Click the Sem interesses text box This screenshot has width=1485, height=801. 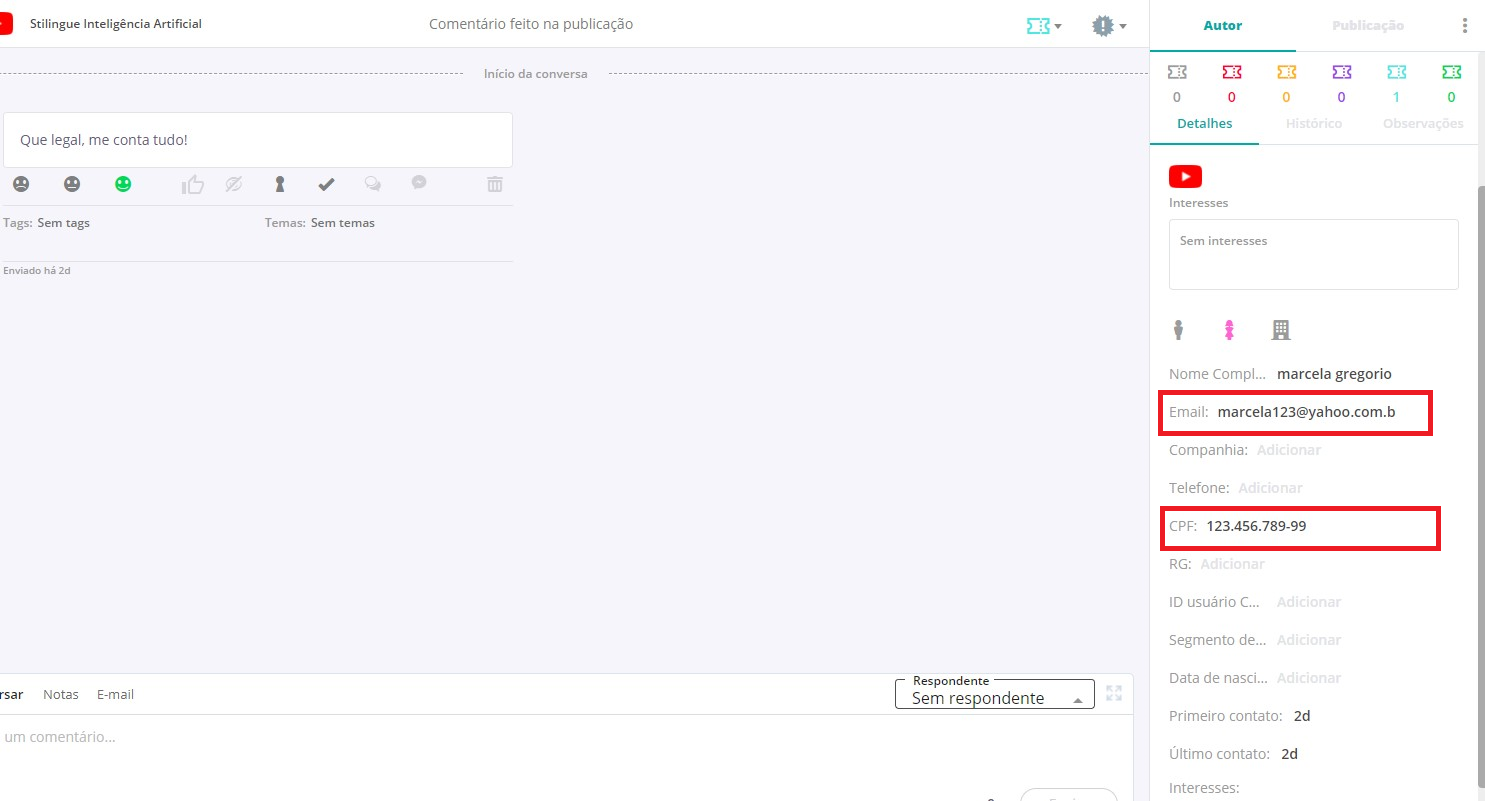coord(1313,254)
